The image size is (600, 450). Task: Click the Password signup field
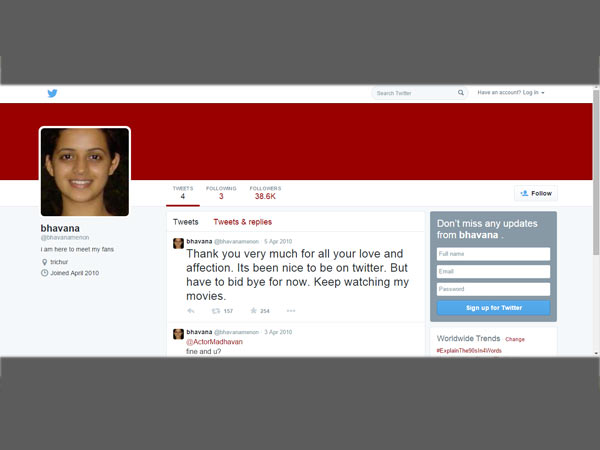(x=493, y=289)
